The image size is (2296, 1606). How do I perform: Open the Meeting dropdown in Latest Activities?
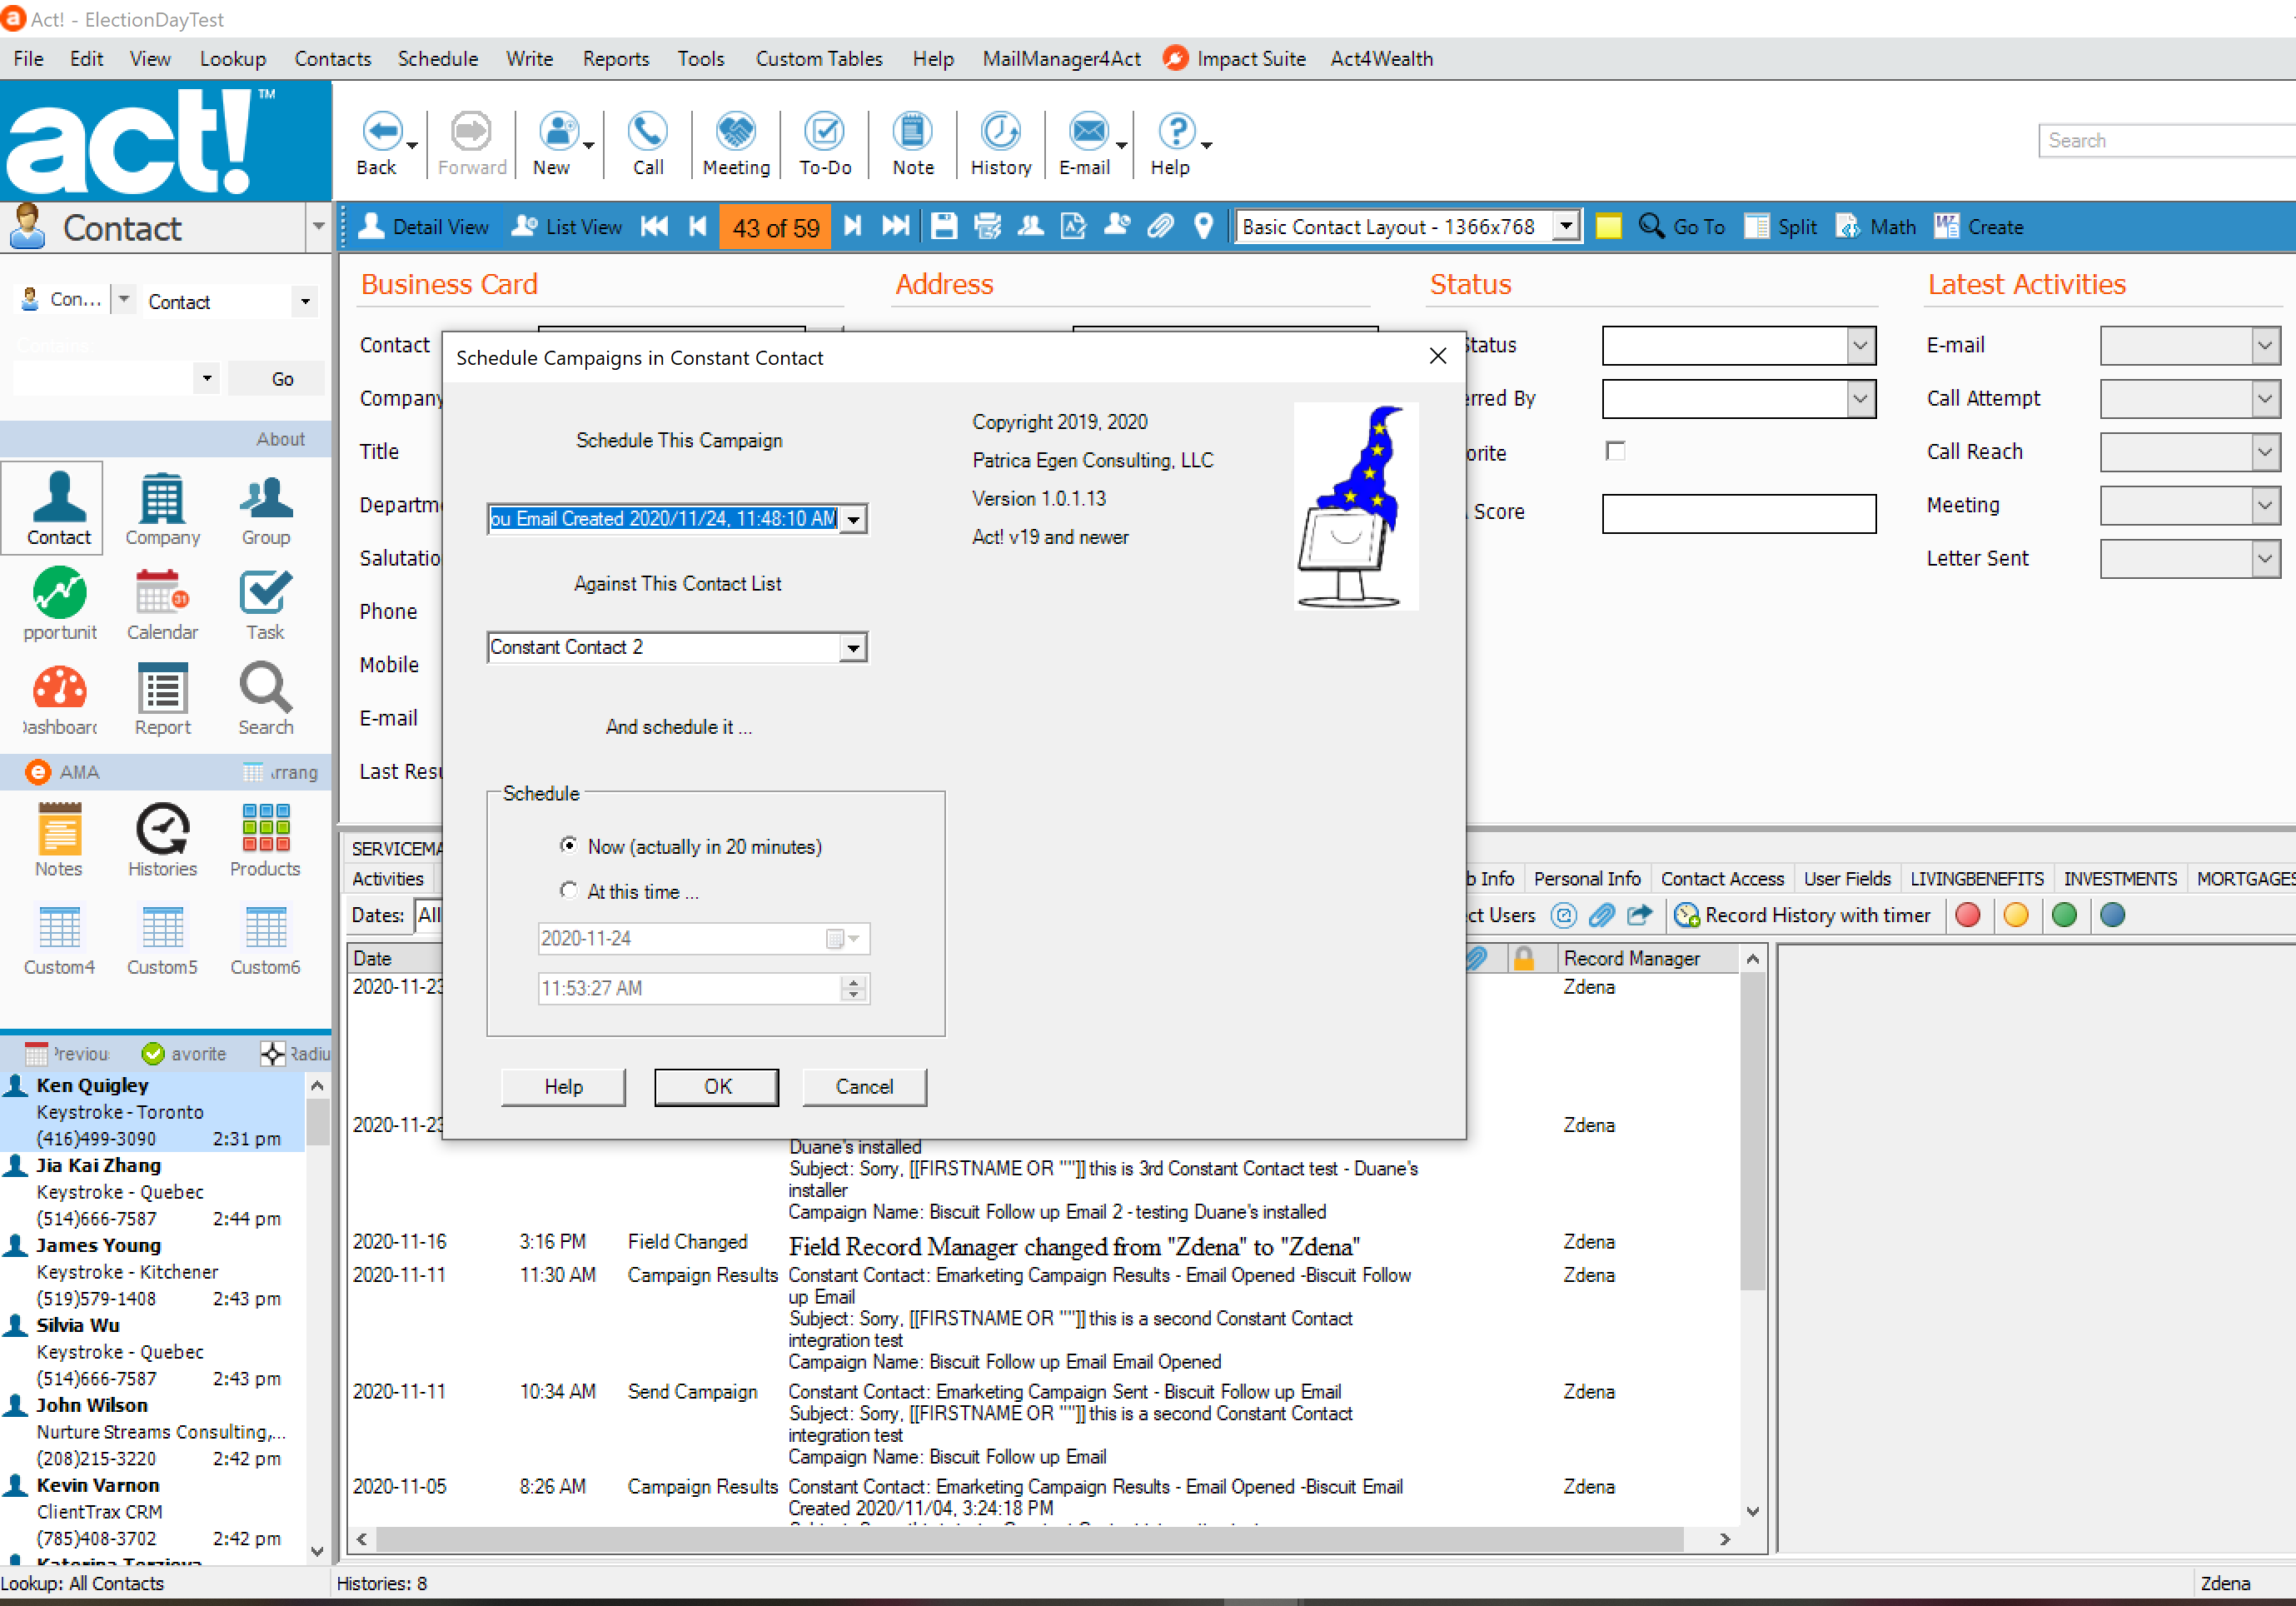click(2265, 506)
